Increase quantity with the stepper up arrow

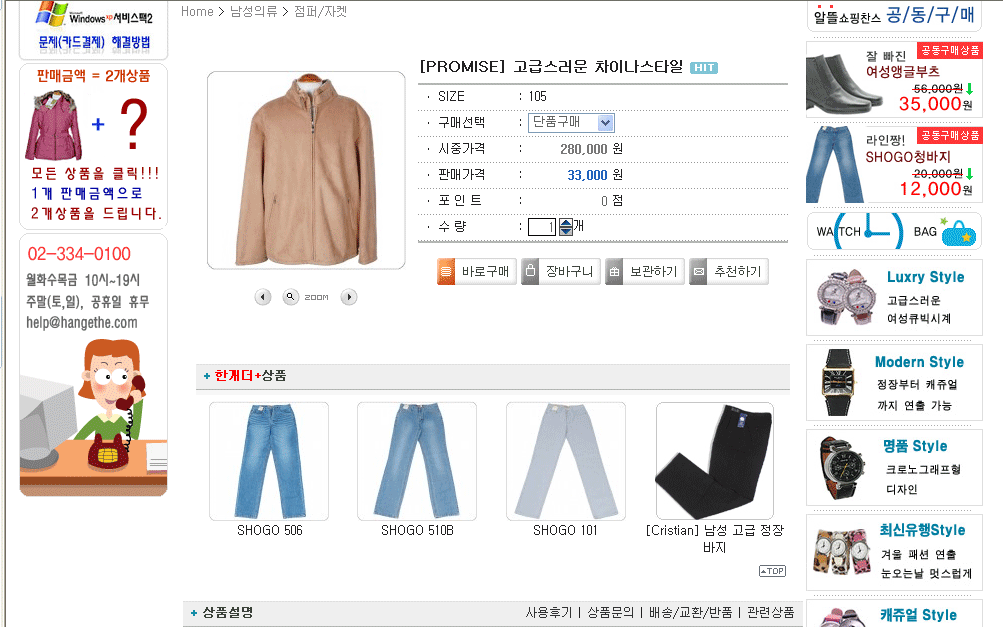coord(566,222)
